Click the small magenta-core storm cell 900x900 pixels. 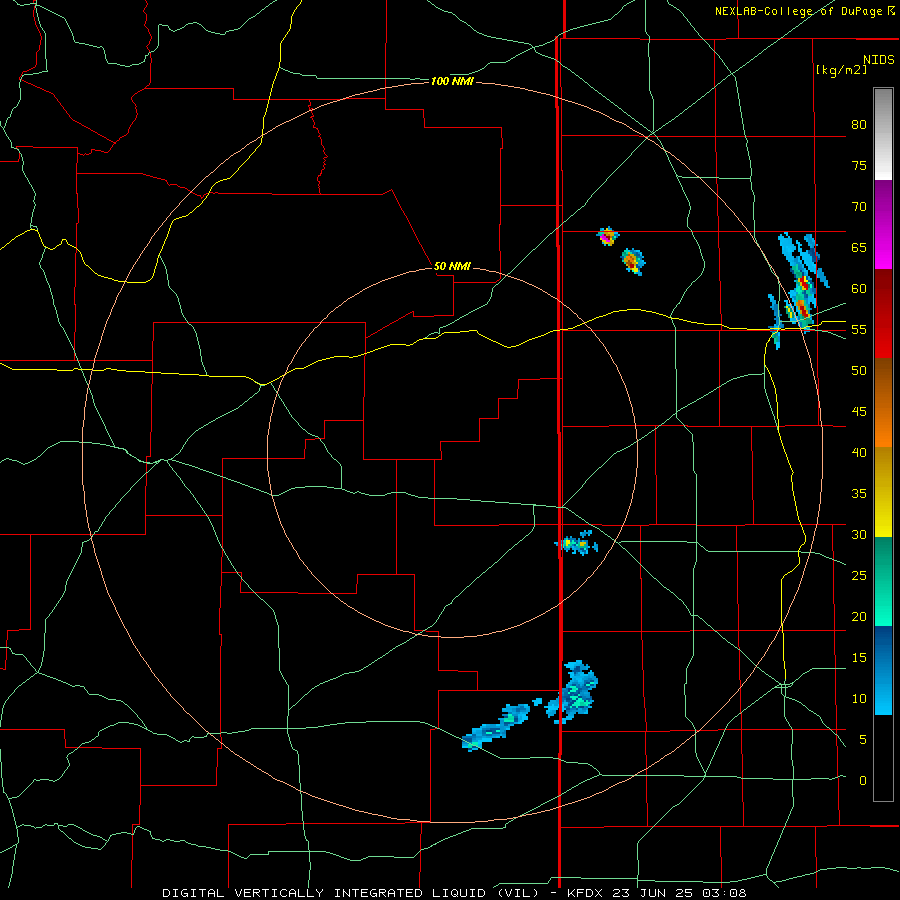[x=608, y=236]
